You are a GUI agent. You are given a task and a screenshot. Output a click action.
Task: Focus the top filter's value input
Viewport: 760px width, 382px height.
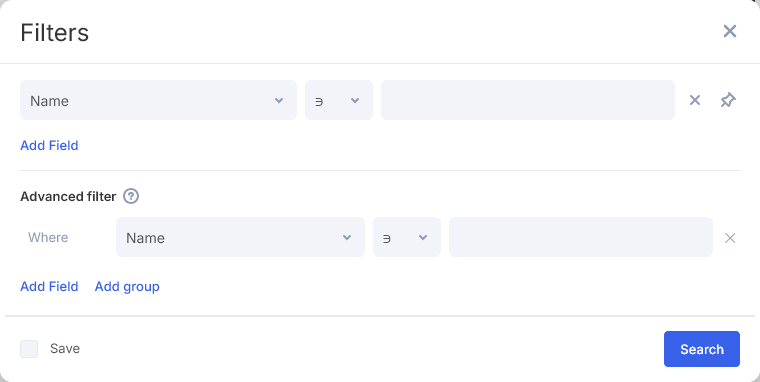pos(528,100)
